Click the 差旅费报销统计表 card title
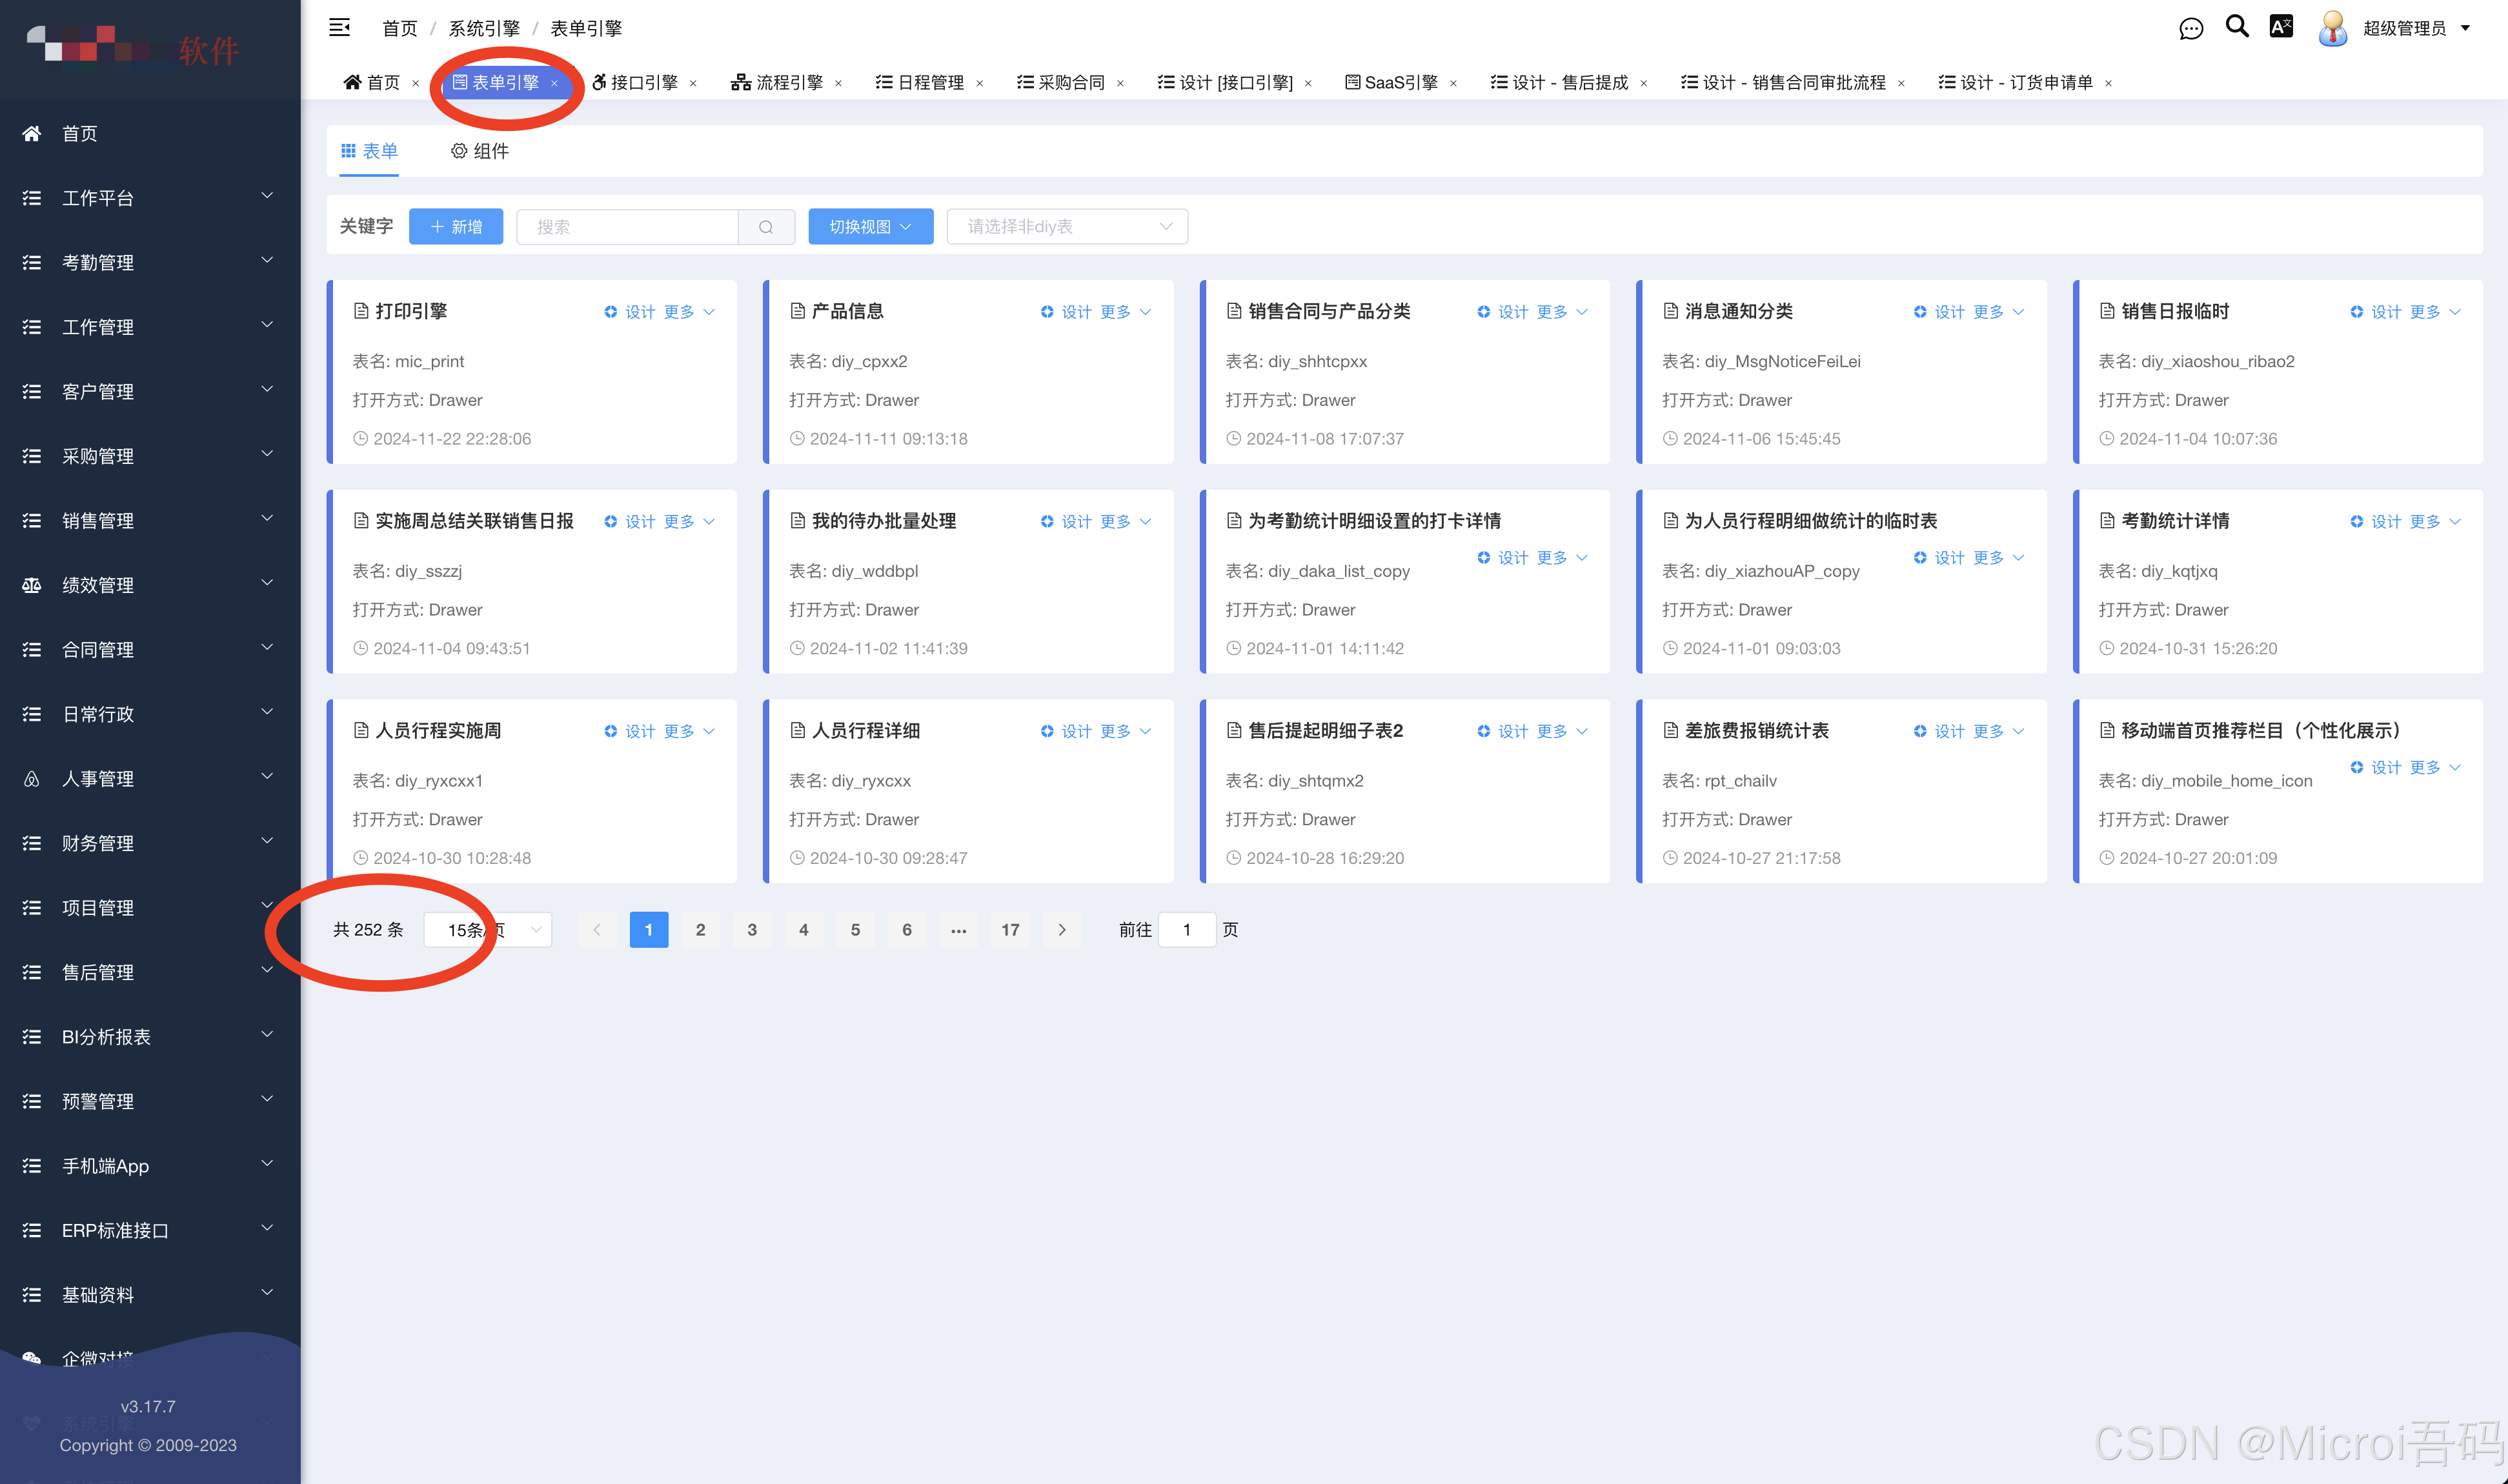The height and width of the screenshot is (1484, 2508). 1756,731
